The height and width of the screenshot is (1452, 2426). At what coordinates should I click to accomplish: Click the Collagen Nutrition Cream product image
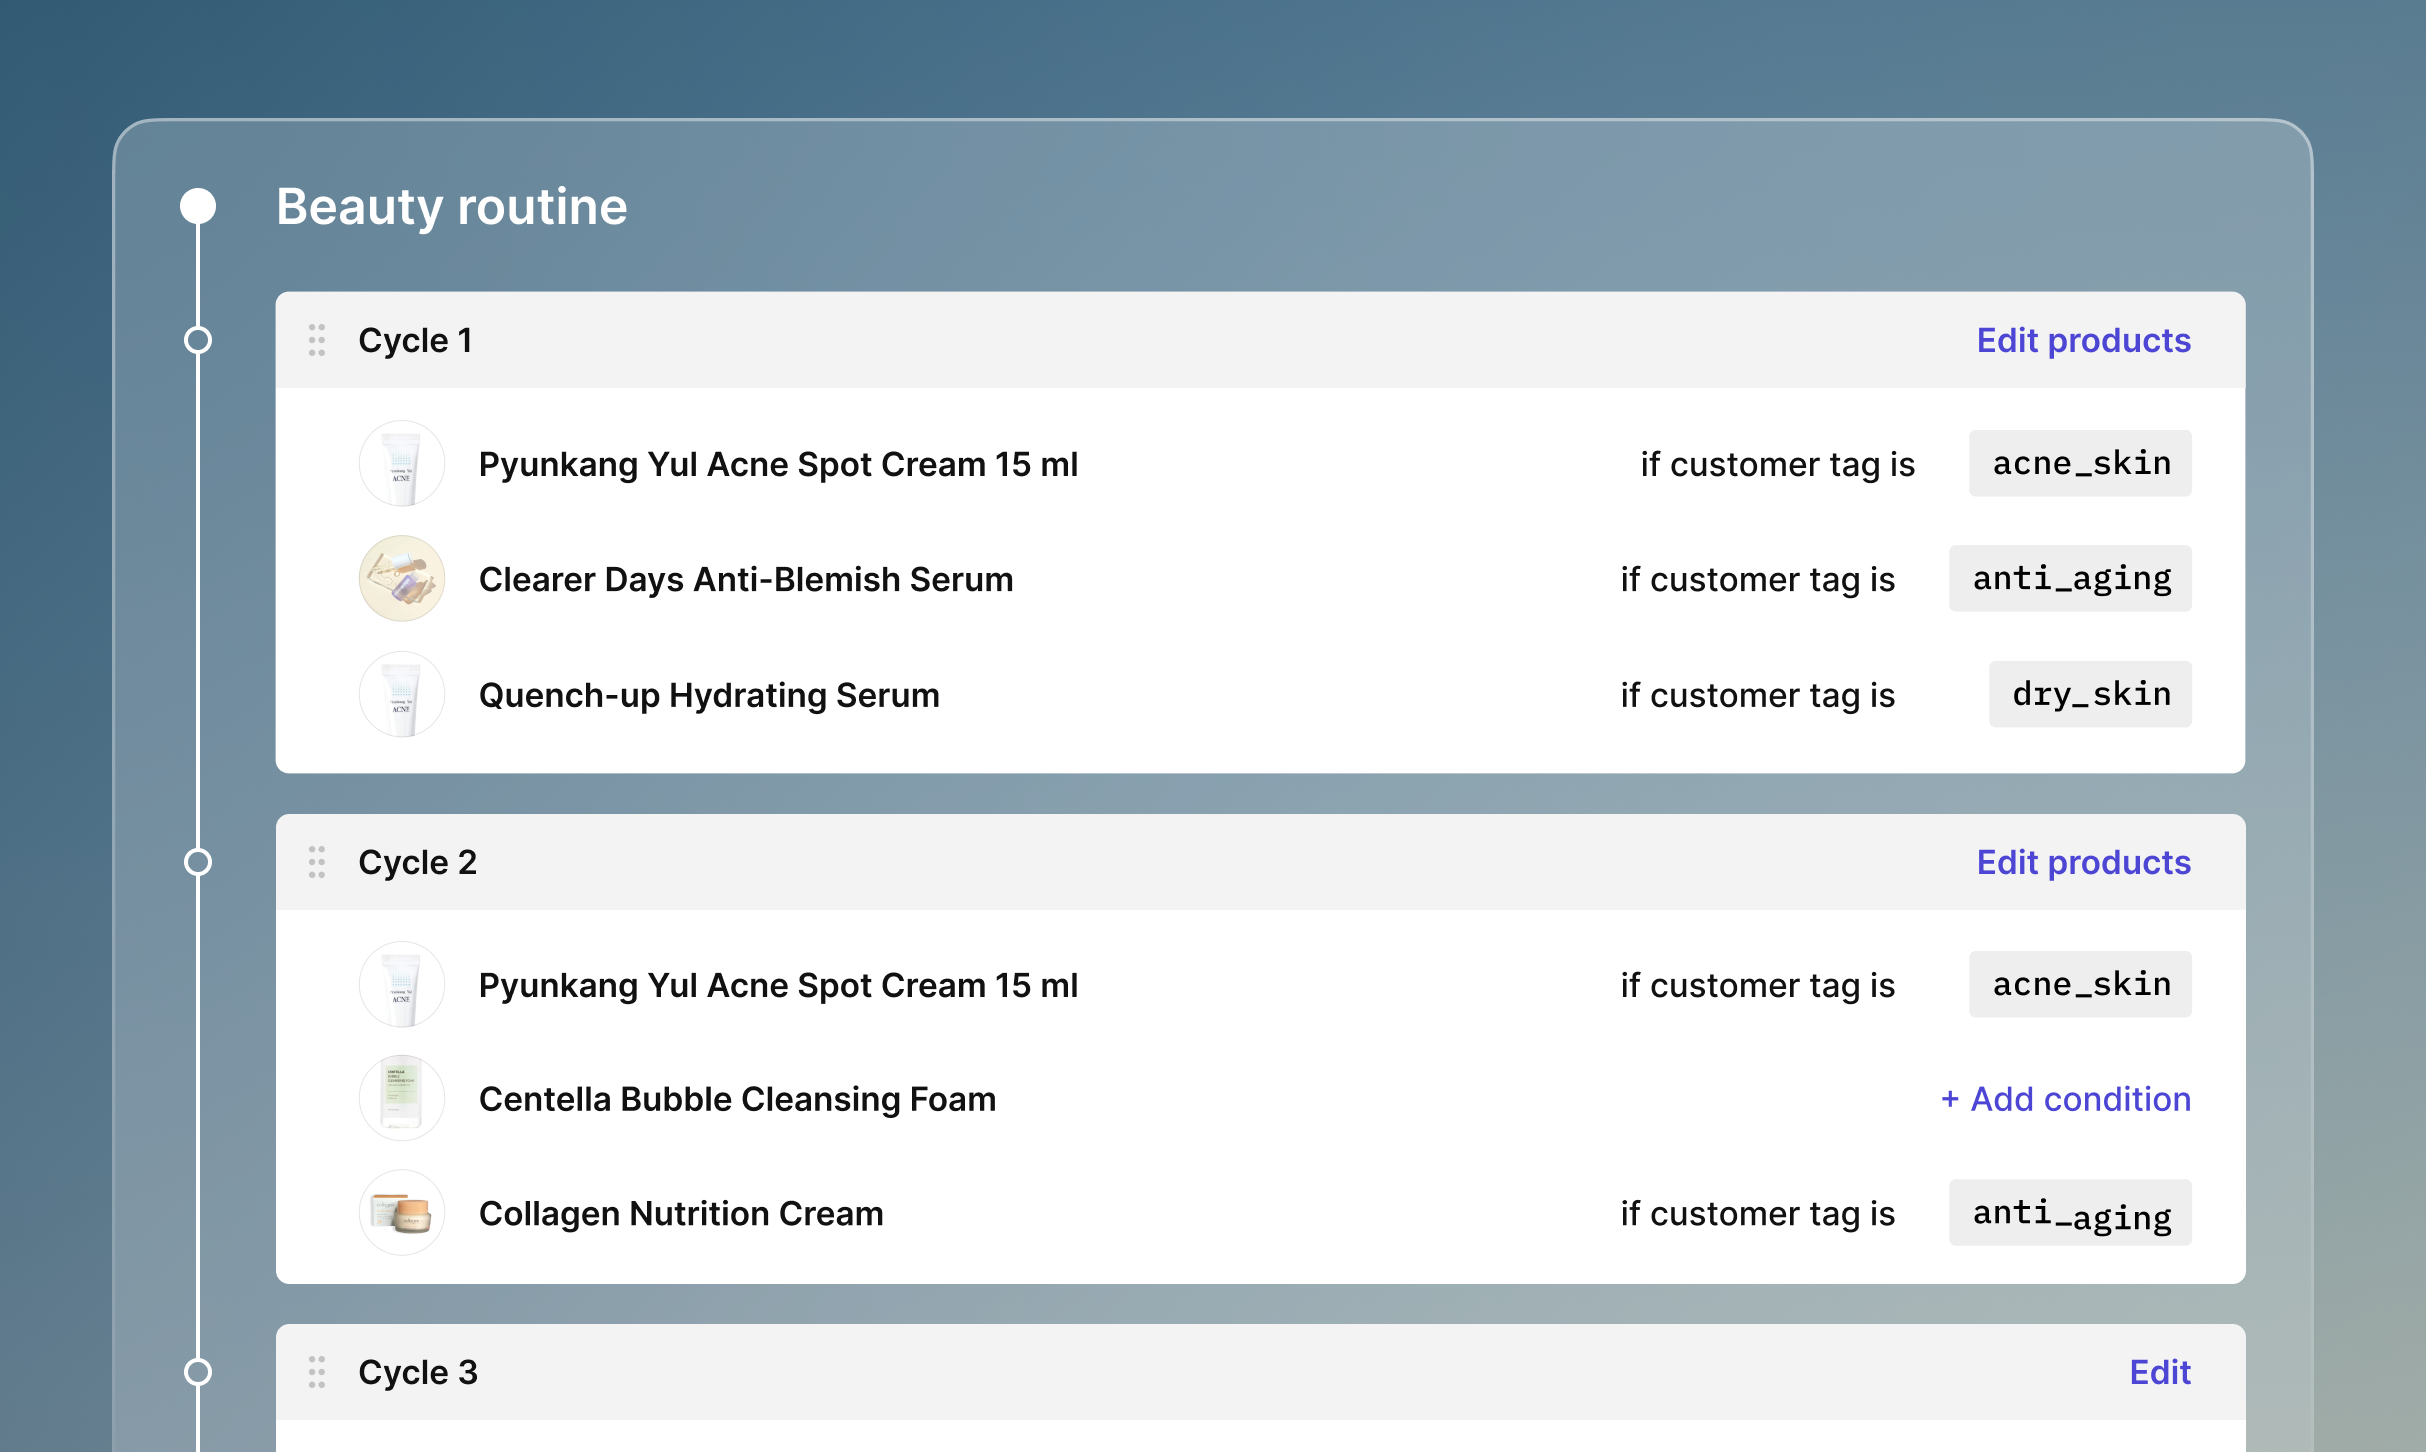point(402,1212)
